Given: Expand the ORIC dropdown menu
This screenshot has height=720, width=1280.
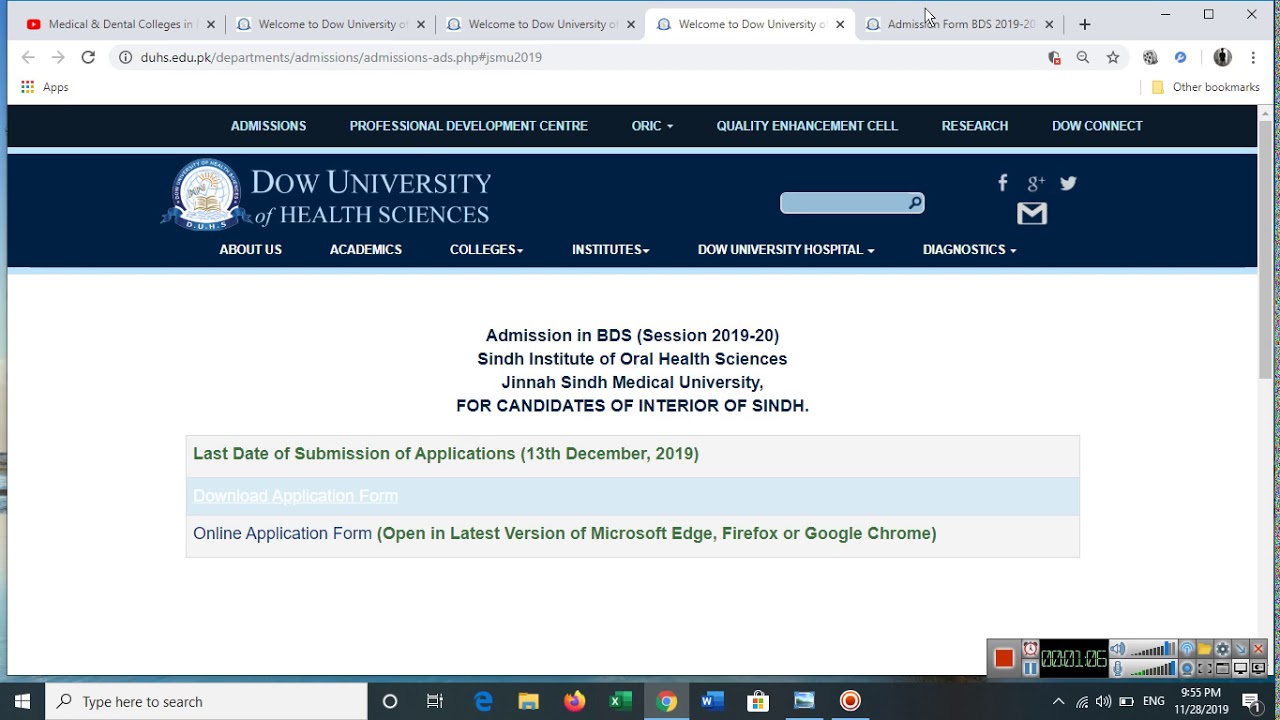Looking at the screenshot, I should coord(652,126).
